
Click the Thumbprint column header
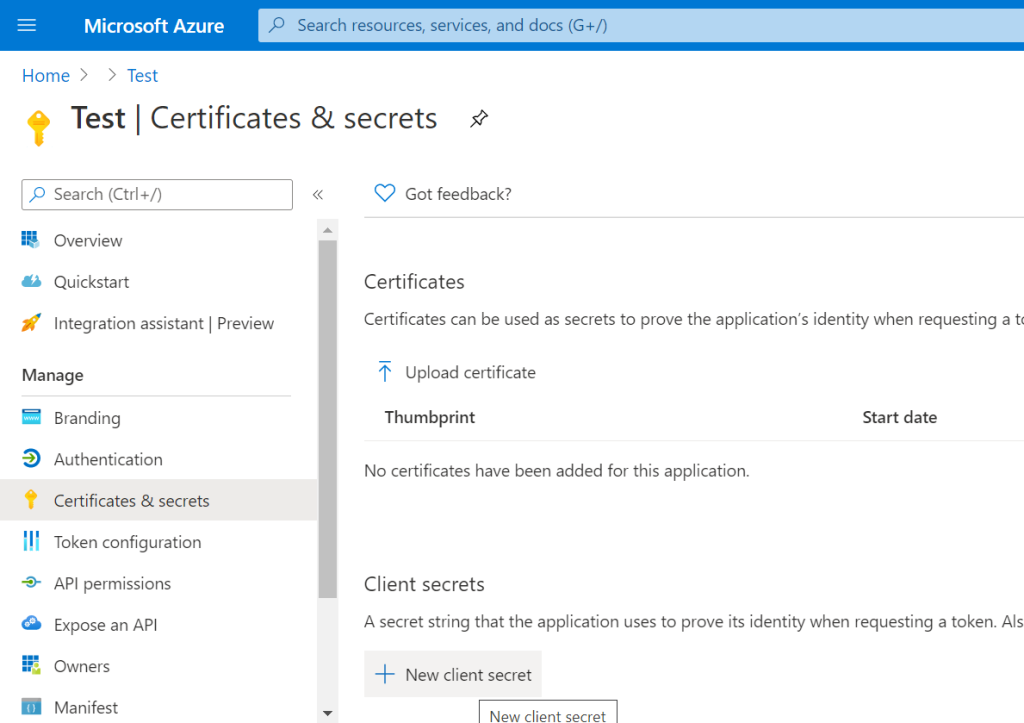430,417
